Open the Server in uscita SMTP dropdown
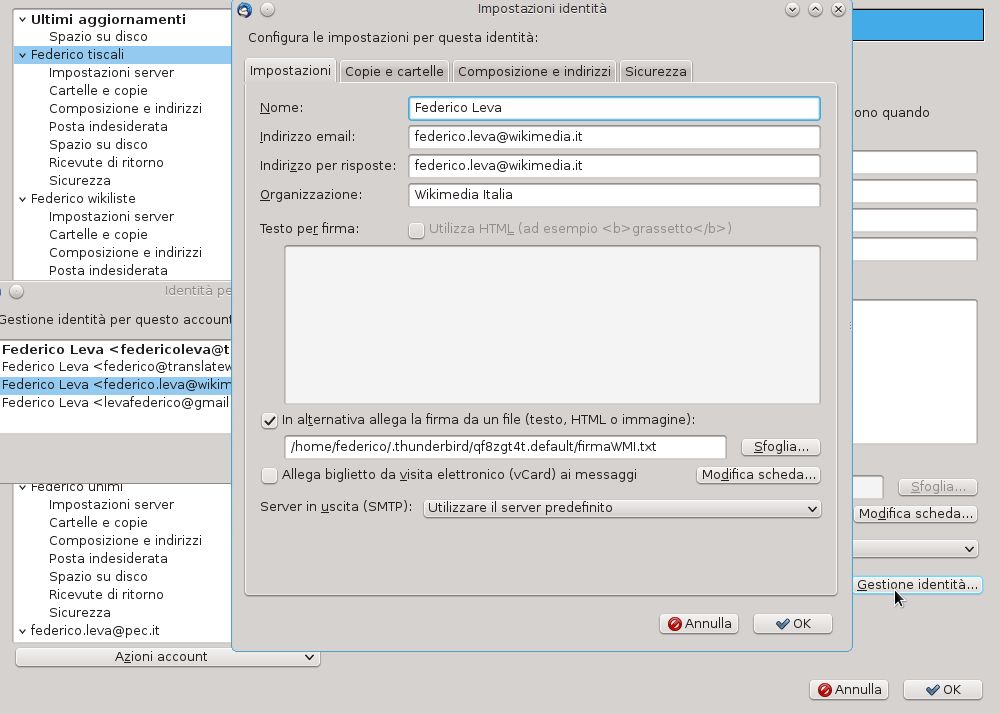1000x714 pixels. click(x=622, y=508)
